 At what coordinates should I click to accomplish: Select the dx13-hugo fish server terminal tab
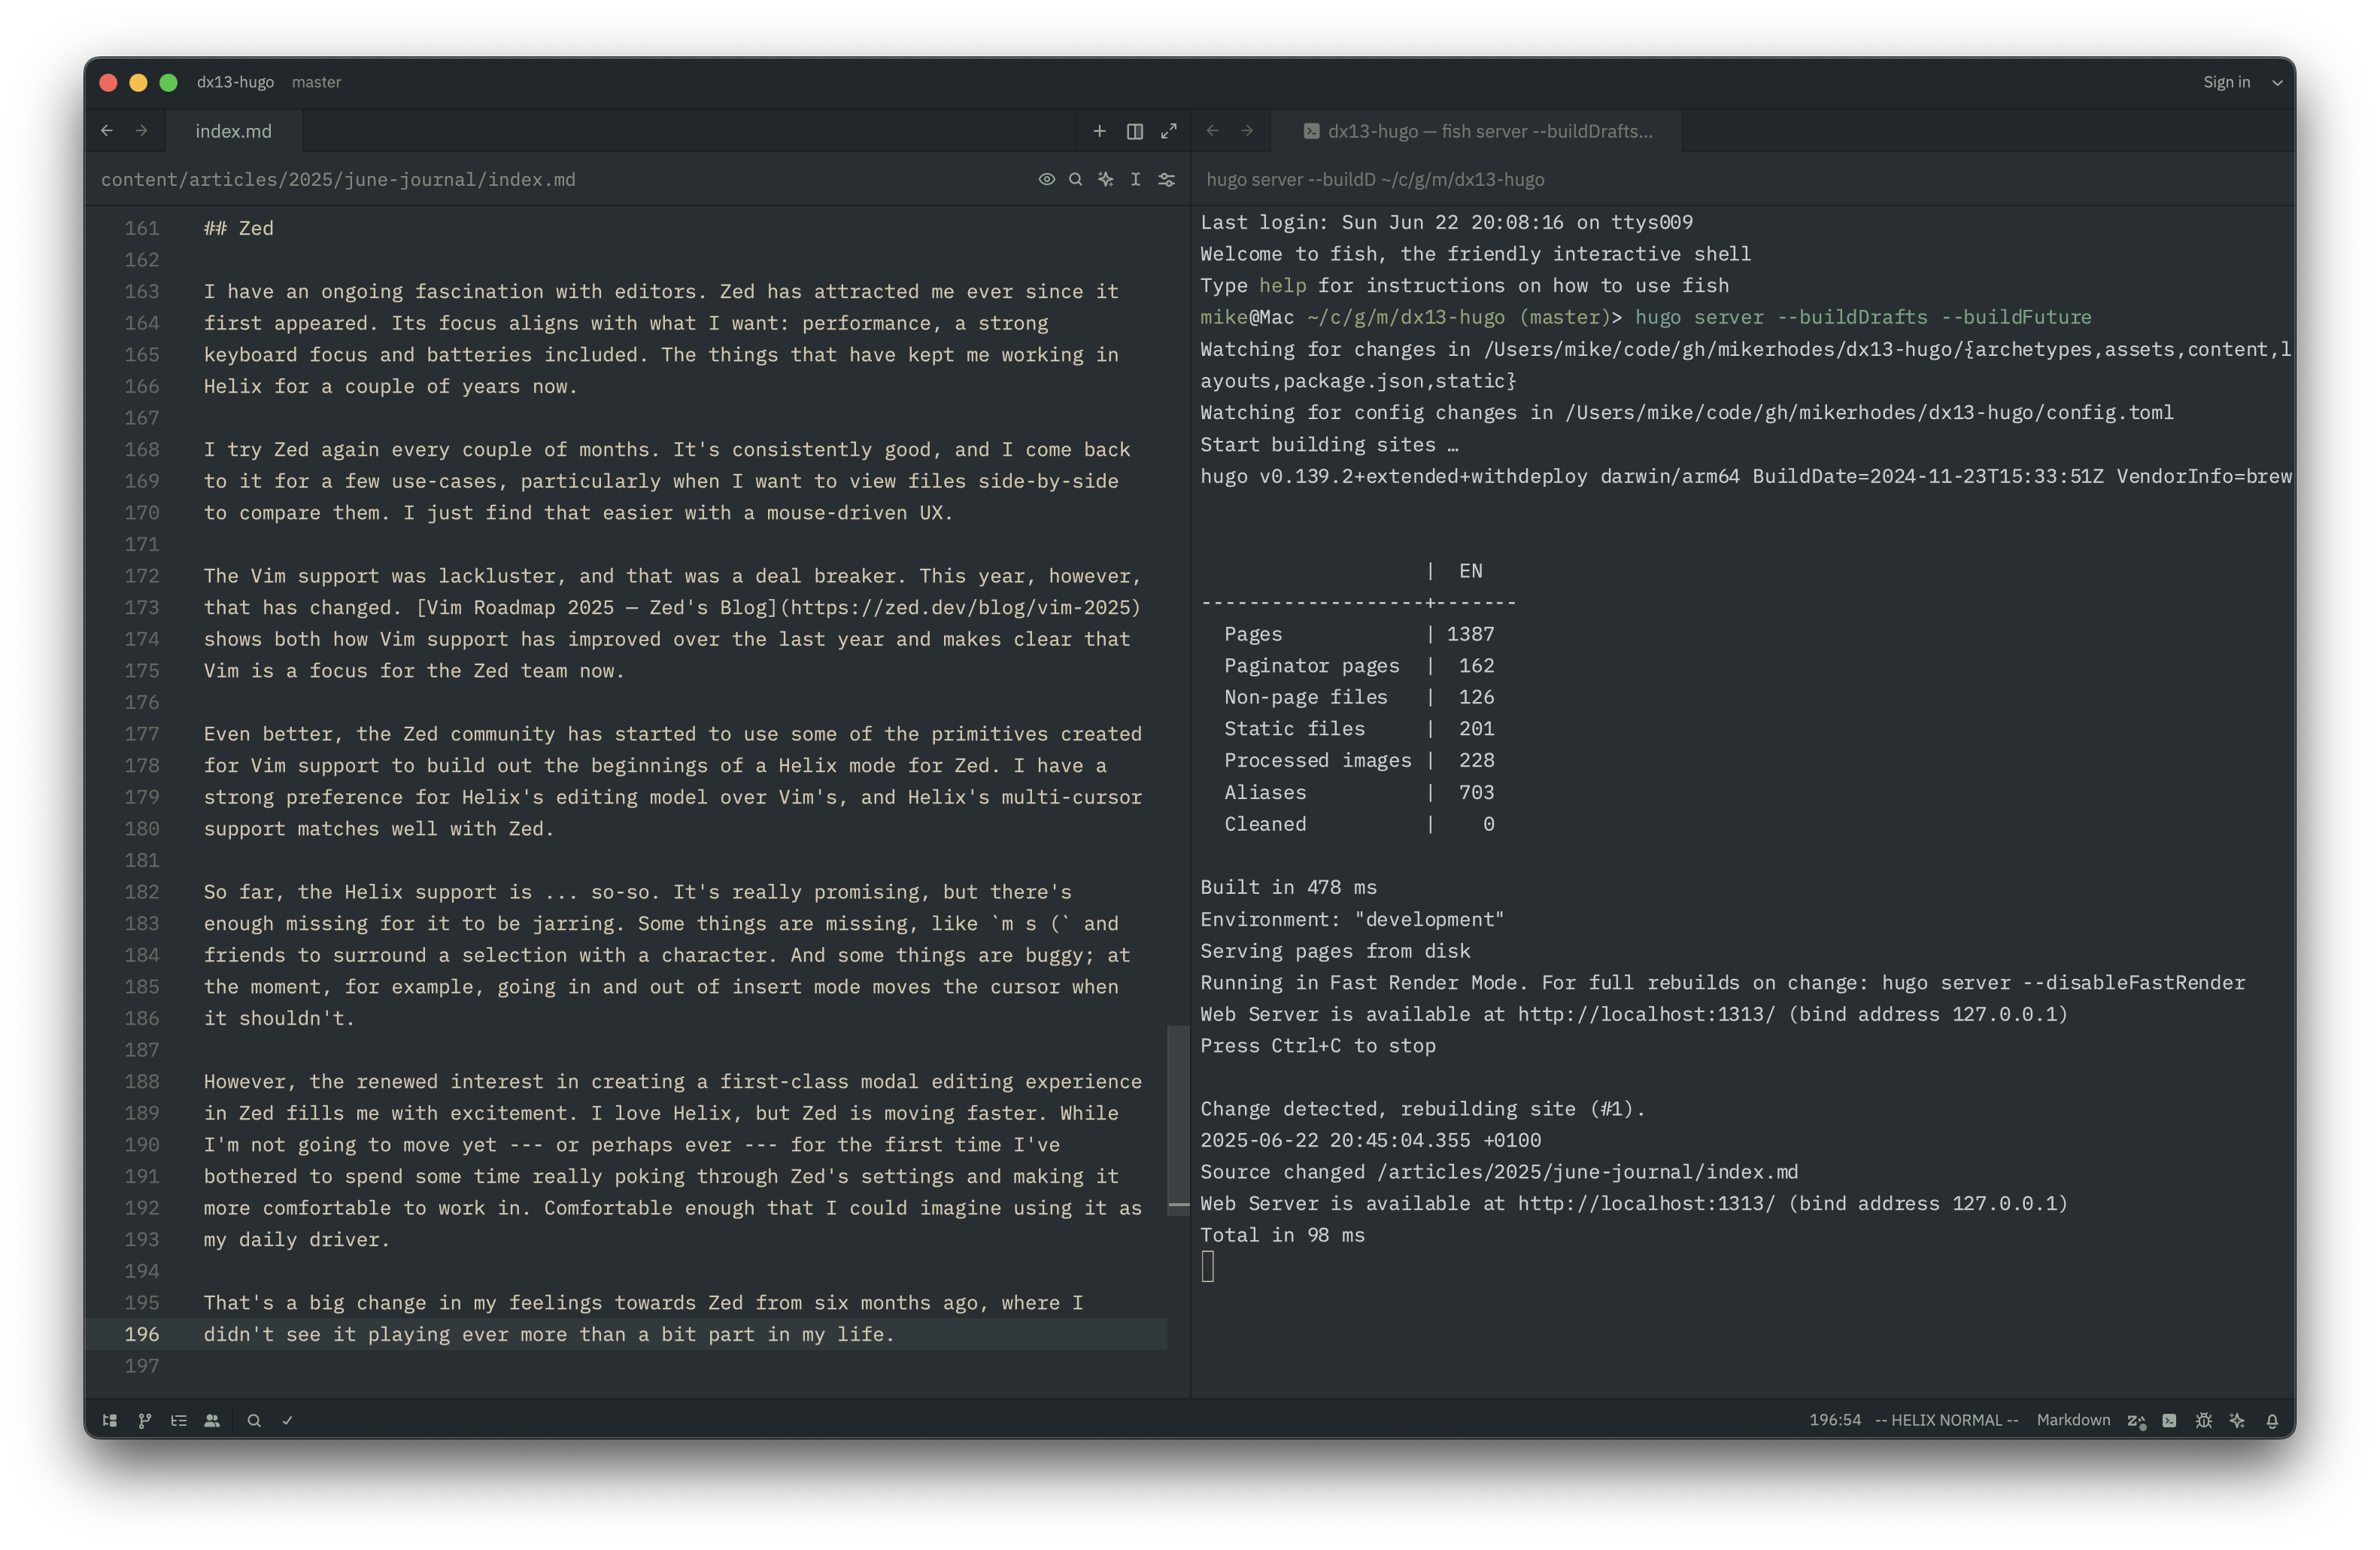1477,131
